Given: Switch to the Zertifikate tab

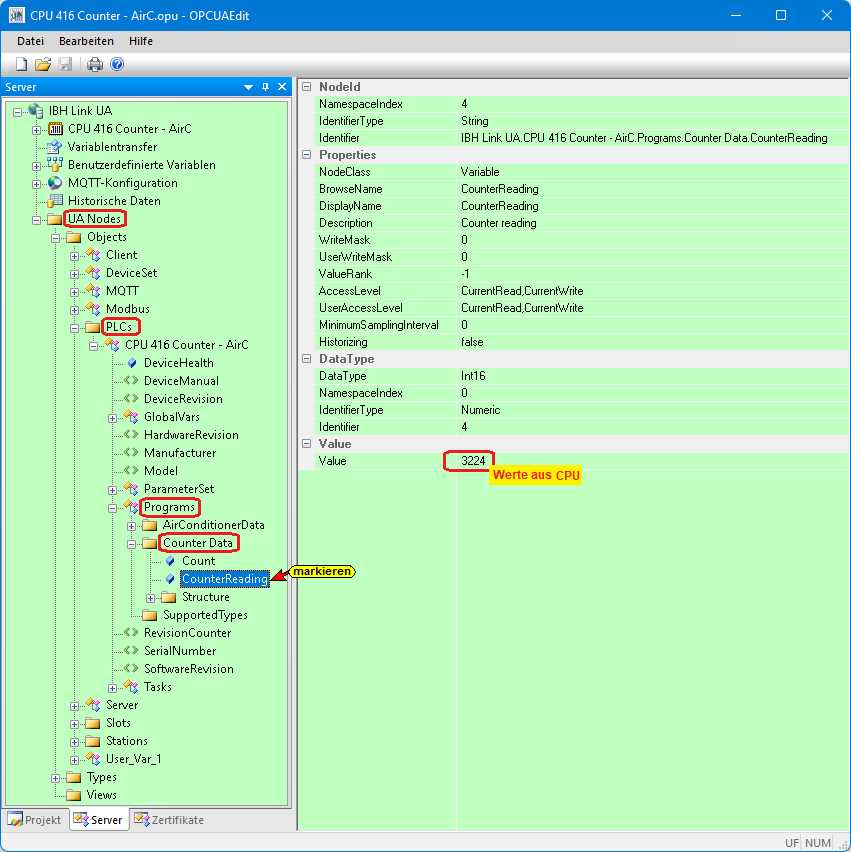Looking at the screenshot, I should coord(170,819).
